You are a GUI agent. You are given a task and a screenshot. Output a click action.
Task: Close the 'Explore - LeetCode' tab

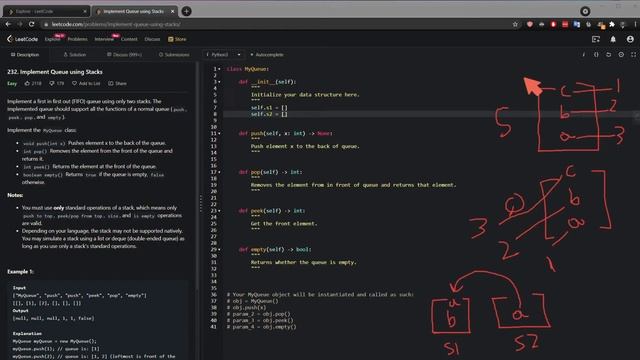click(x=84, y=11)
